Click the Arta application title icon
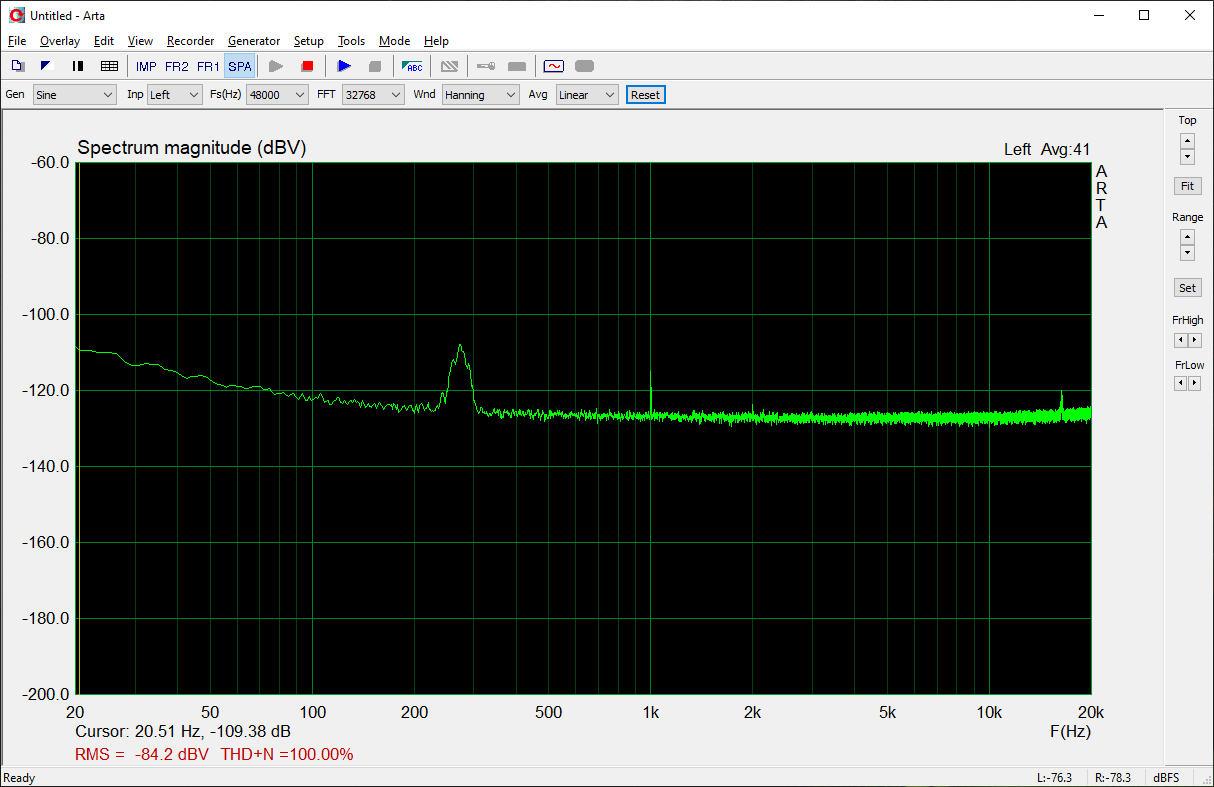The height and width of the screenshot is (787, 1214). tap(16, 15)
